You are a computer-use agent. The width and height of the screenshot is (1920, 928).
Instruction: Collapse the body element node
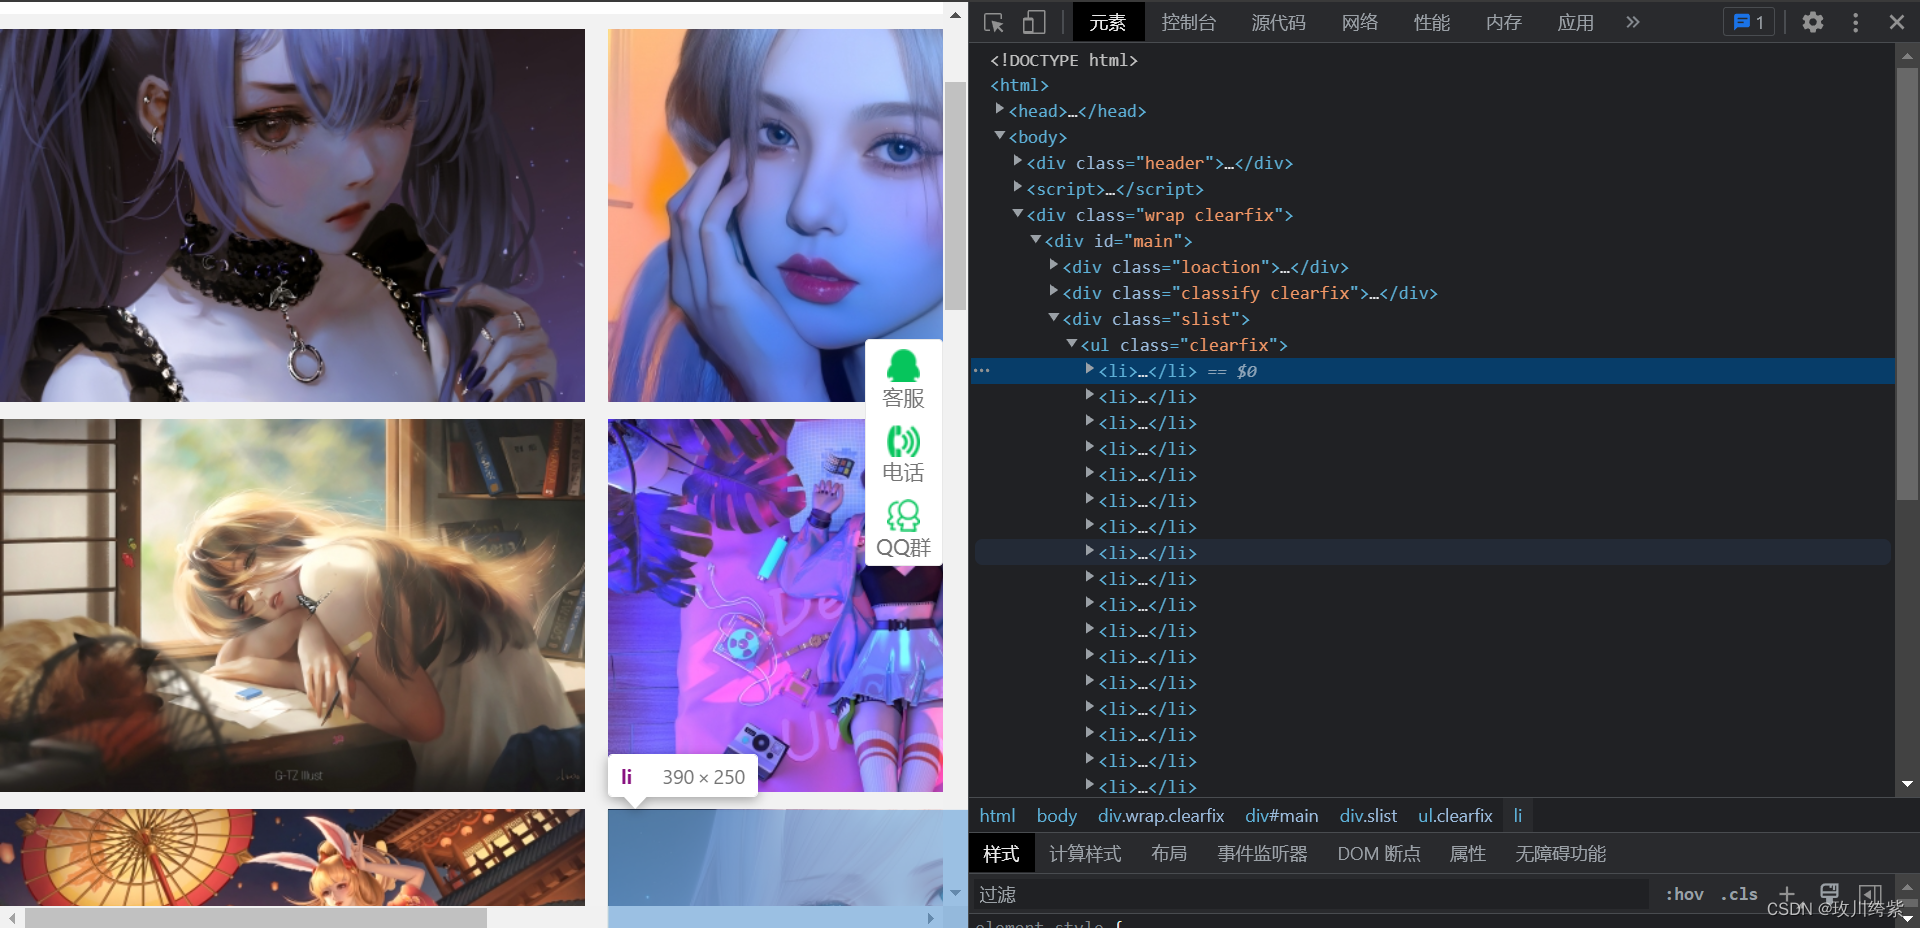pos(999,135)
